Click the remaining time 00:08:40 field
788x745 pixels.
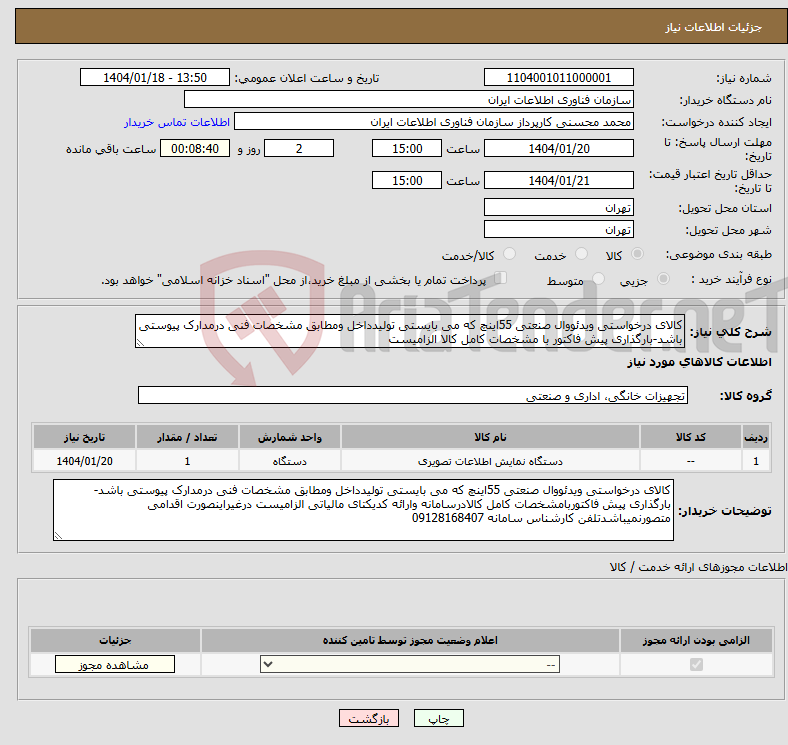pos(195,148)
